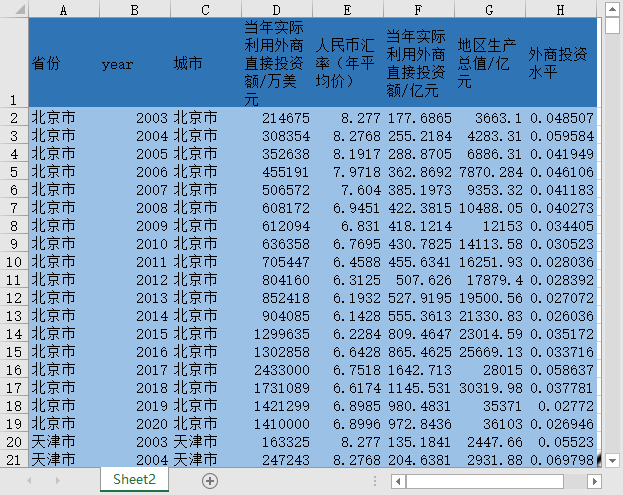Select column A header
This screenshot has width=623, height=495.
coord(64,9)
